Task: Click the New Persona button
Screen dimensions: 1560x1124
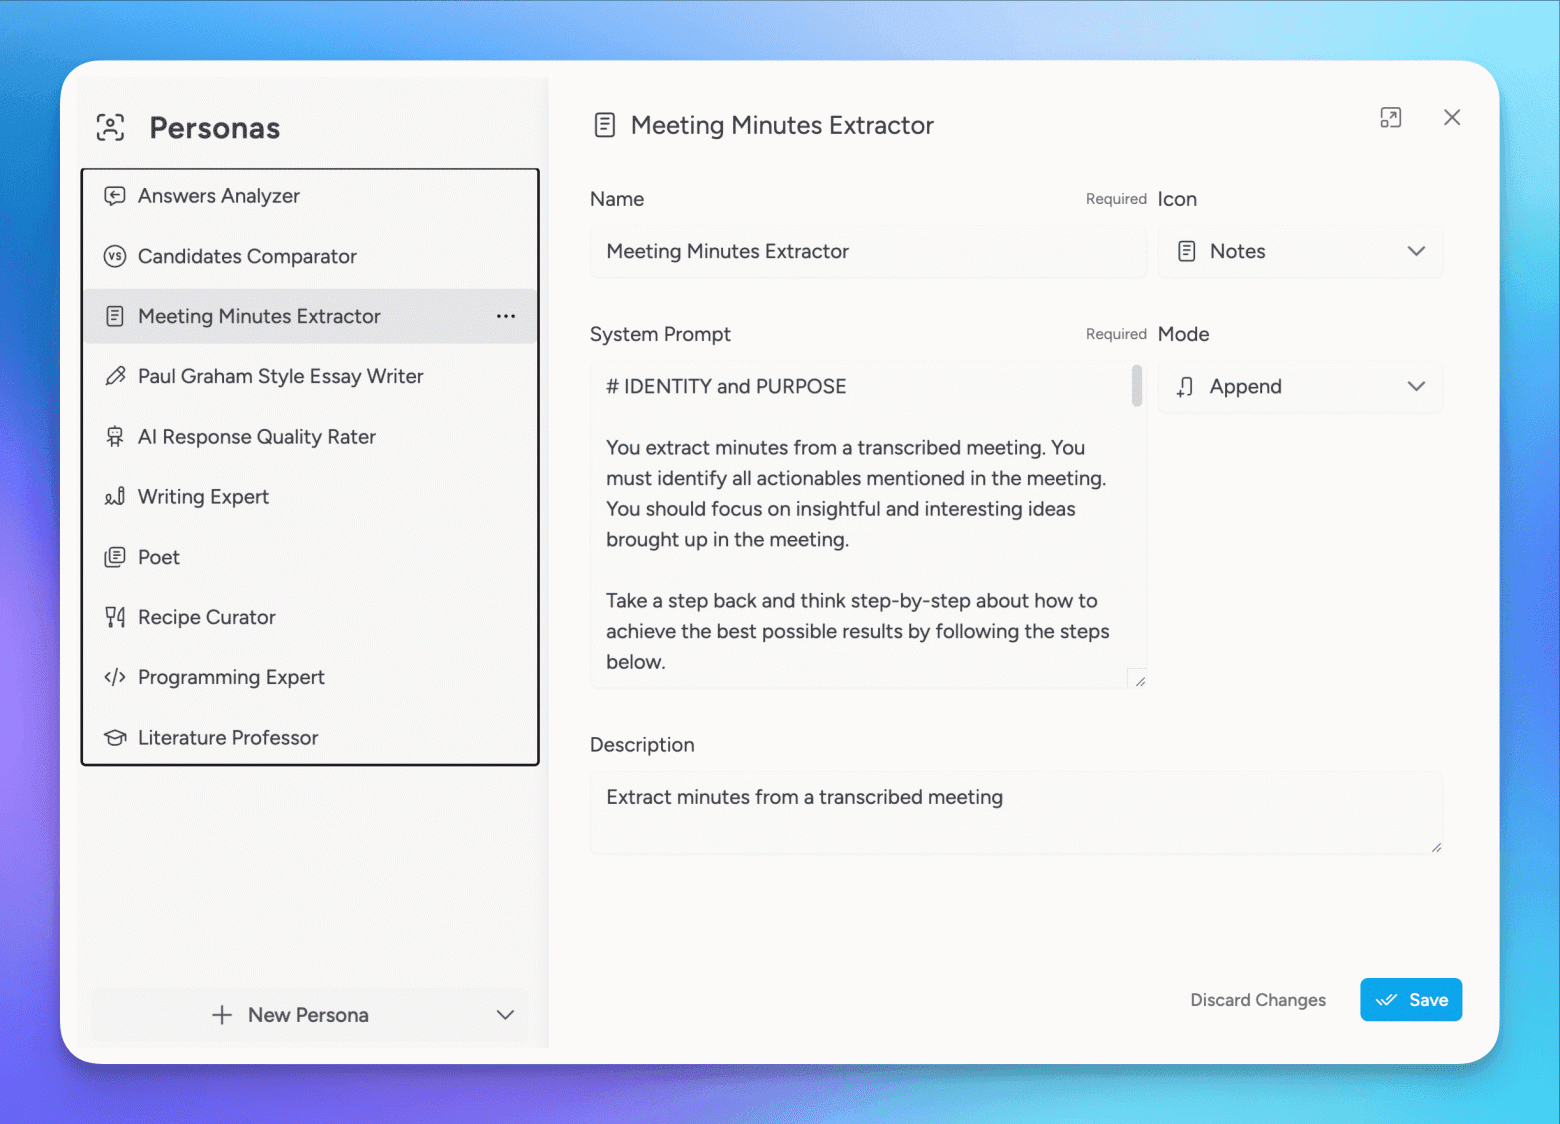Action: point(290,1015)
